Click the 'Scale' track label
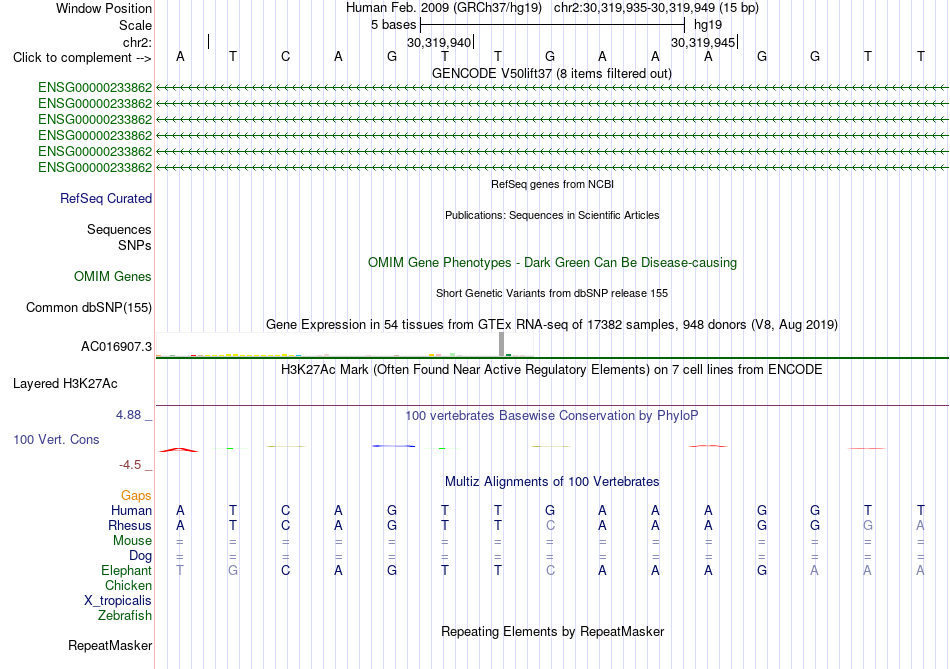Screen dimensions: 950x669 point(135,25)
